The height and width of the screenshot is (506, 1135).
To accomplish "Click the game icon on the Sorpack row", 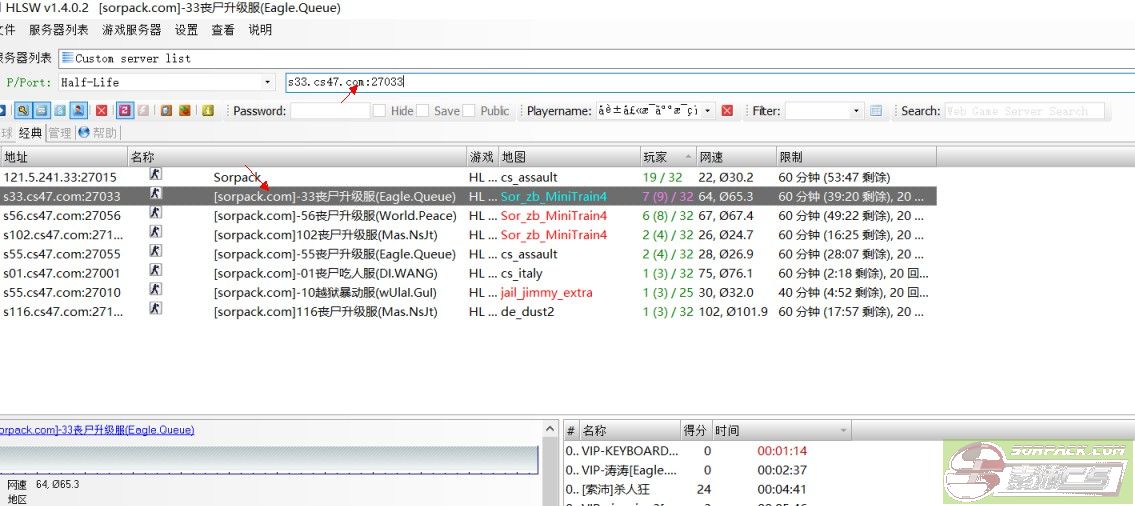I will point(155,174).
